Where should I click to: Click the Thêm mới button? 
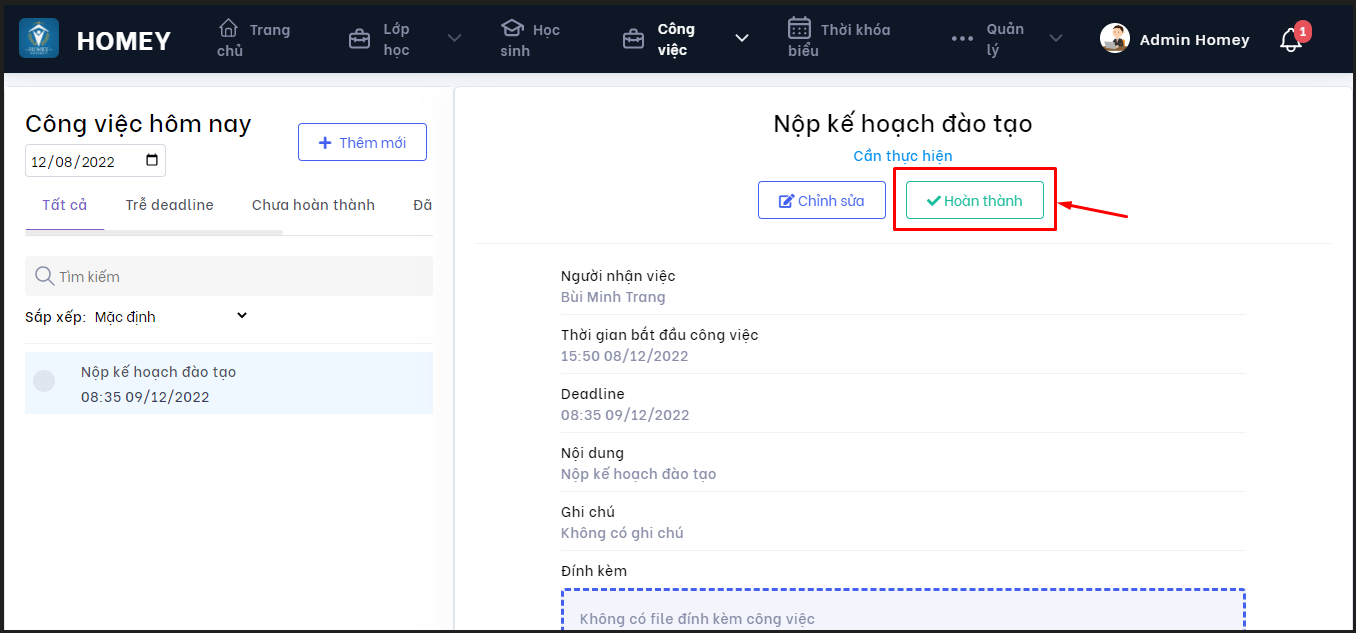pyautogui.click(x=362, y=142)
